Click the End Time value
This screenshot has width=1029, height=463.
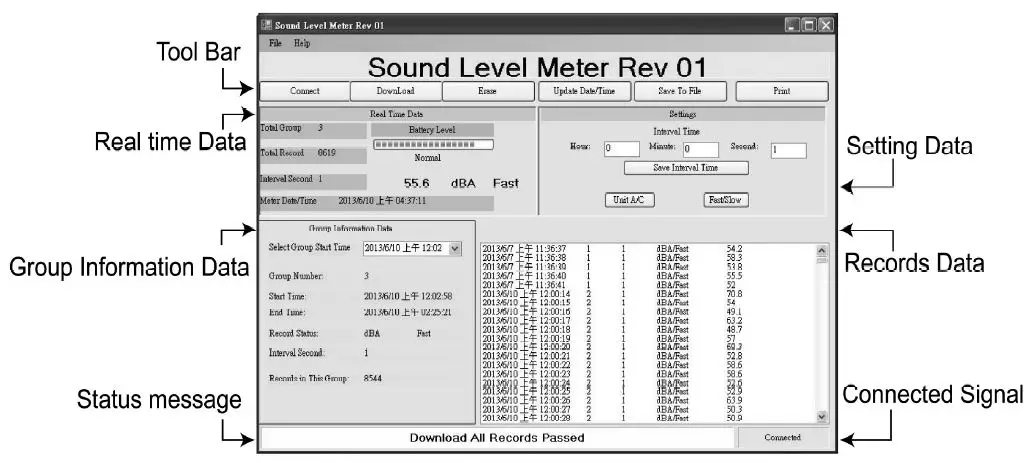408,312
